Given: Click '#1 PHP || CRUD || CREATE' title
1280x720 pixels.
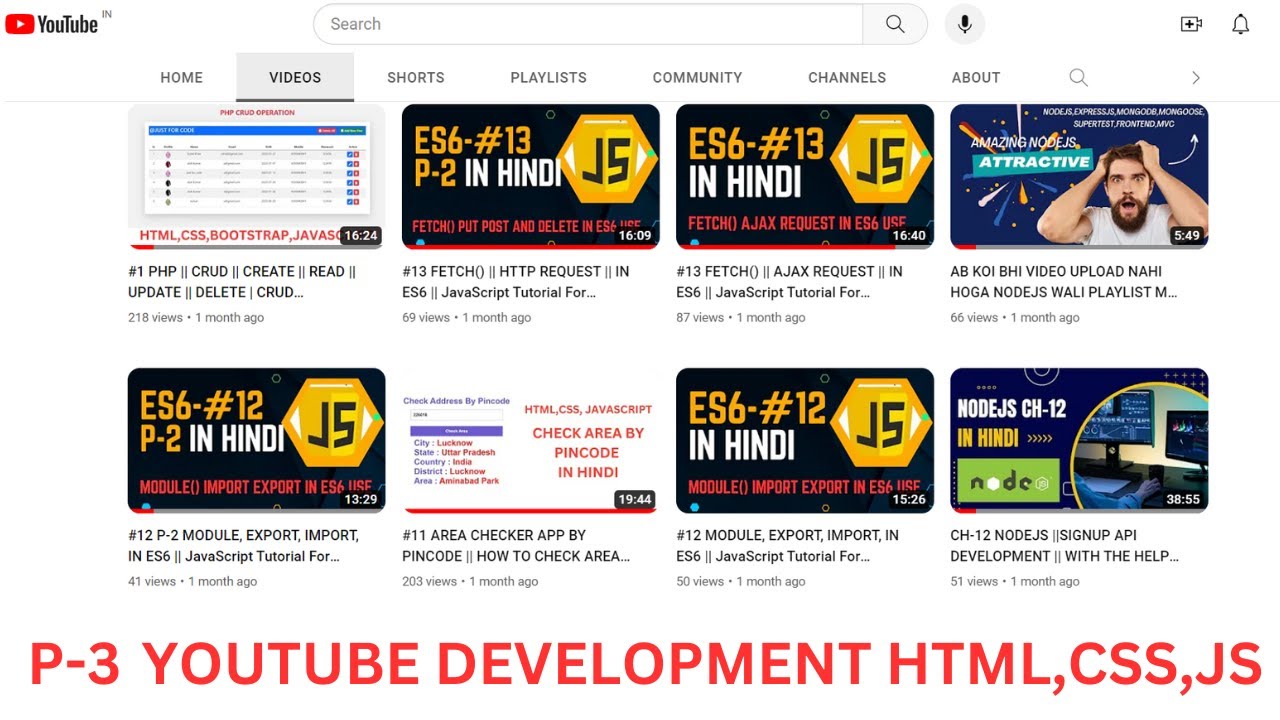Looking at the screenshot, I should pos(242,282).
